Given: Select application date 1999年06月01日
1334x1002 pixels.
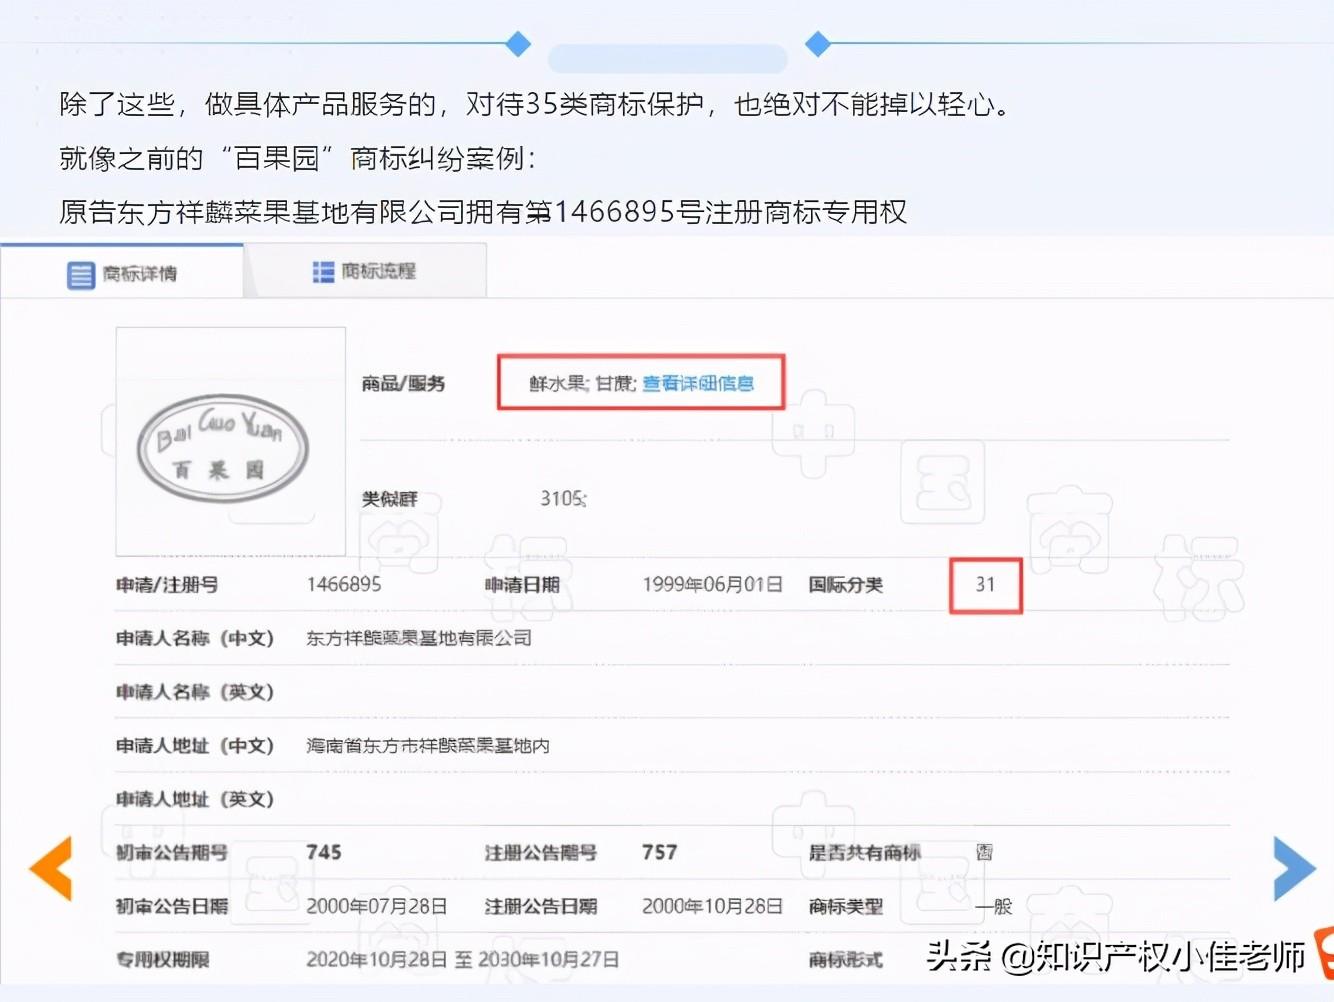Looking at the screenshot, I should click(712, 584).
